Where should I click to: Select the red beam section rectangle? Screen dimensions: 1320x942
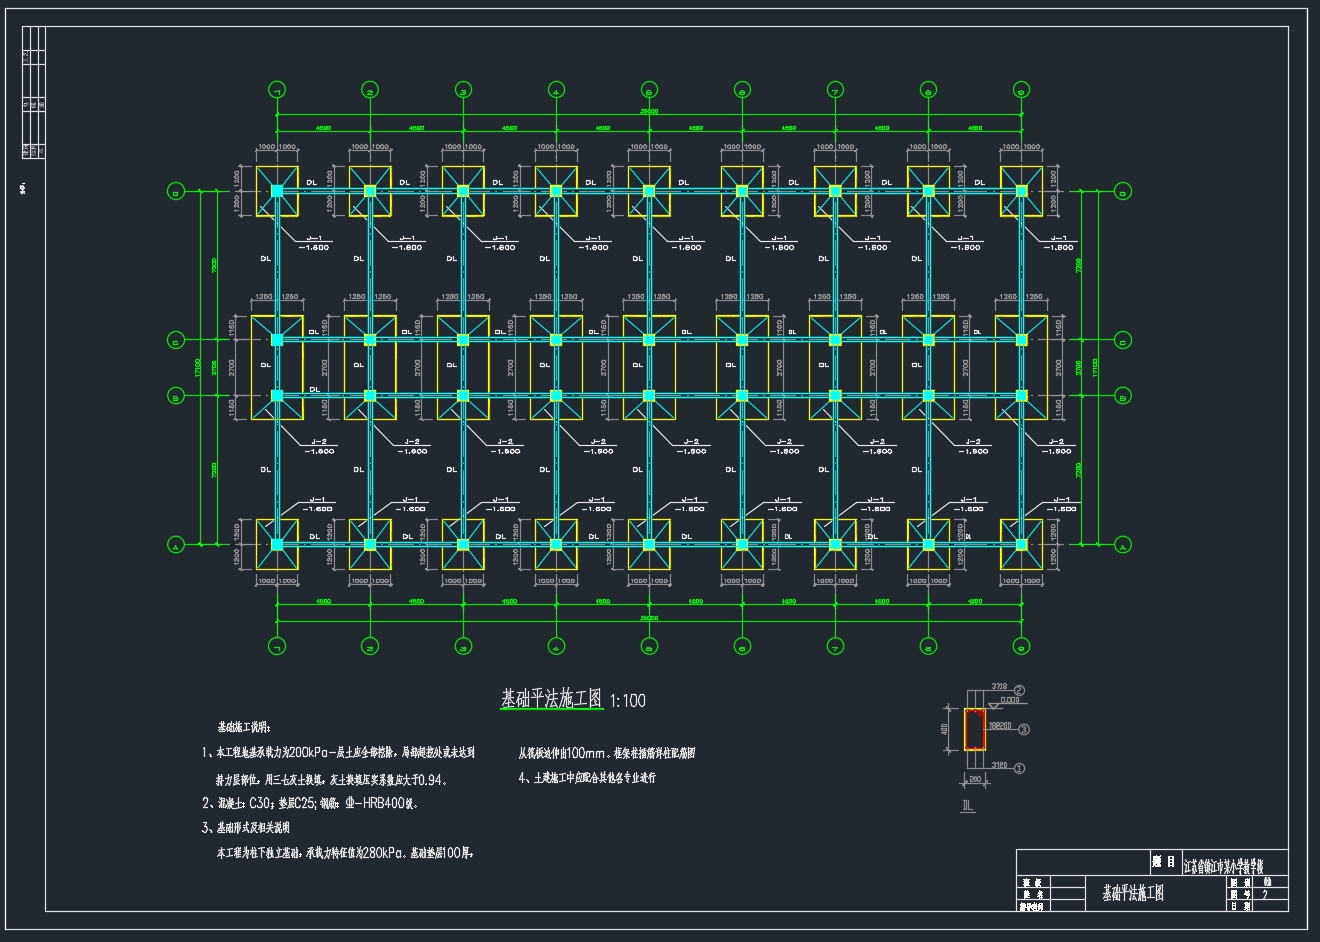pyautogui.click(x=974, y=730)
